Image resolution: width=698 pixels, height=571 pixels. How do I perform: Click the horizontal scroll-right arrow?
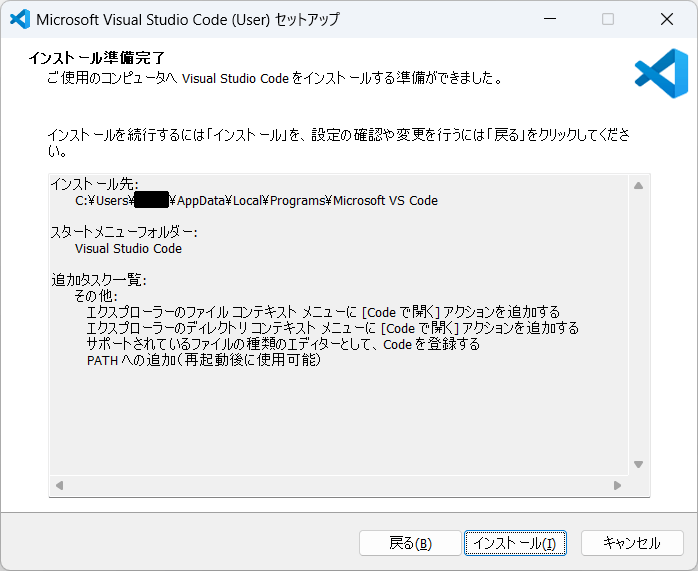point(618,485)
